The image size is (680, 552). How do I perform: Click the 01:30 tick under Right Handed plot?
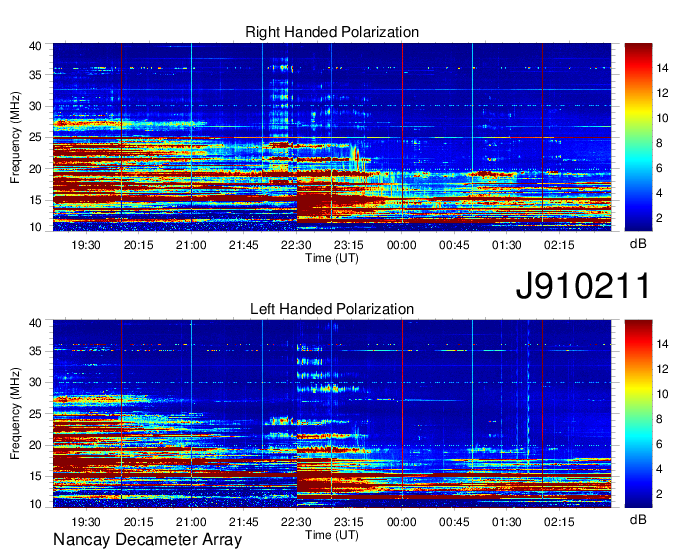point(507,245)
